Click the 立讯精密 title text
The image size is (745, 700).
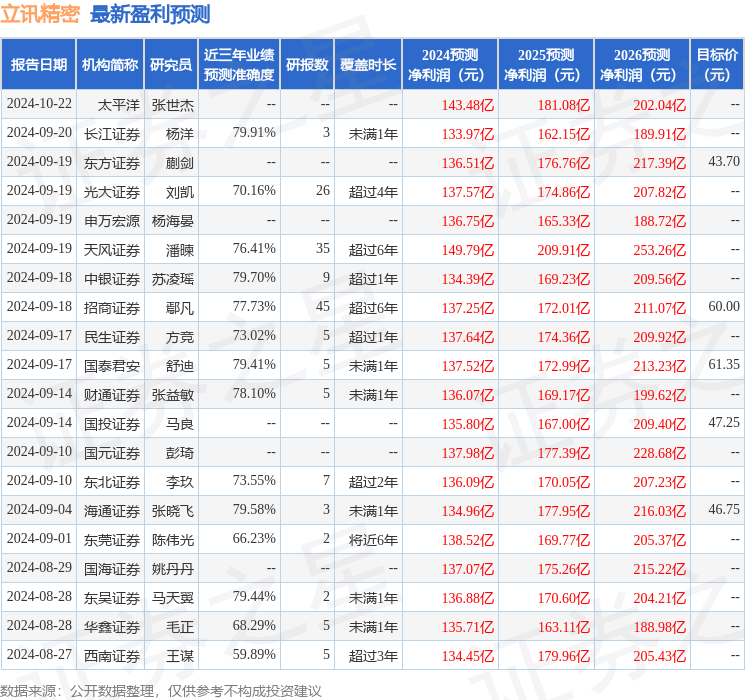click(x=40, y=14)
